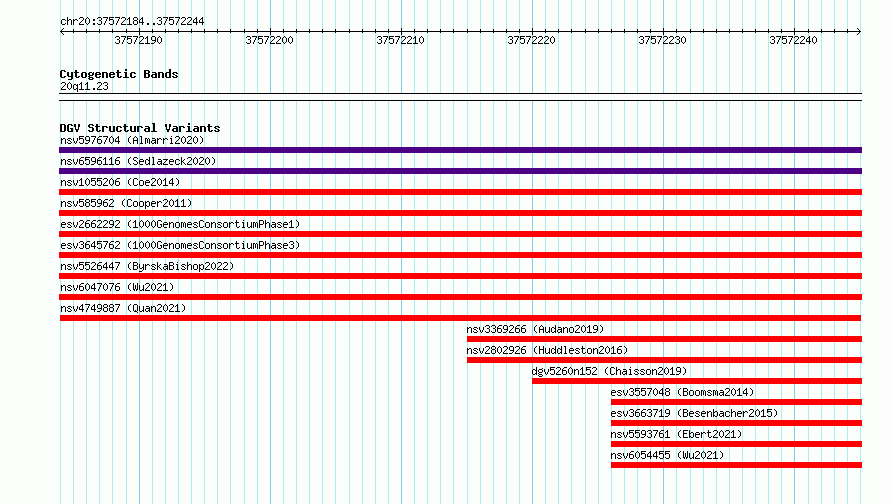Viewport: 890px width, 504px height.
Task: Click ruler position 37572240
Action: pos(794,40)
